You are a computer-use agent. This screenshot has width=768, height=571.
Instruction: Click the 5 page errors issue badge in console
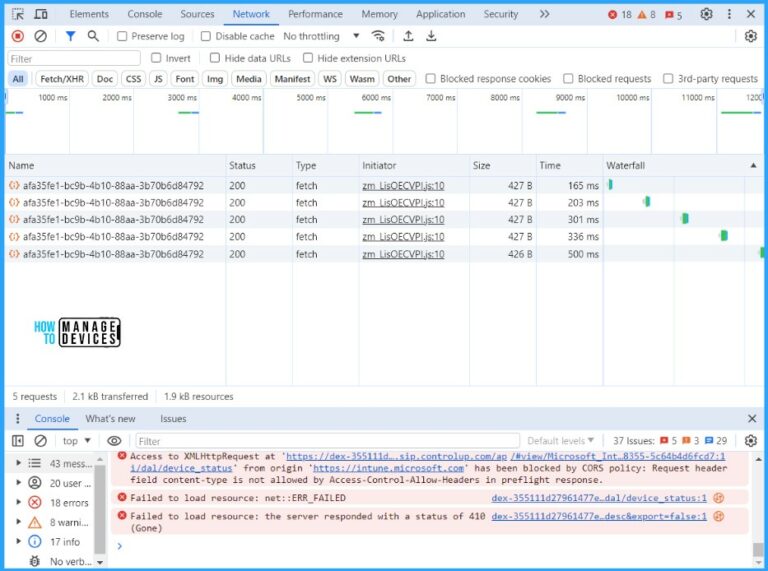(x=668, y=441)
